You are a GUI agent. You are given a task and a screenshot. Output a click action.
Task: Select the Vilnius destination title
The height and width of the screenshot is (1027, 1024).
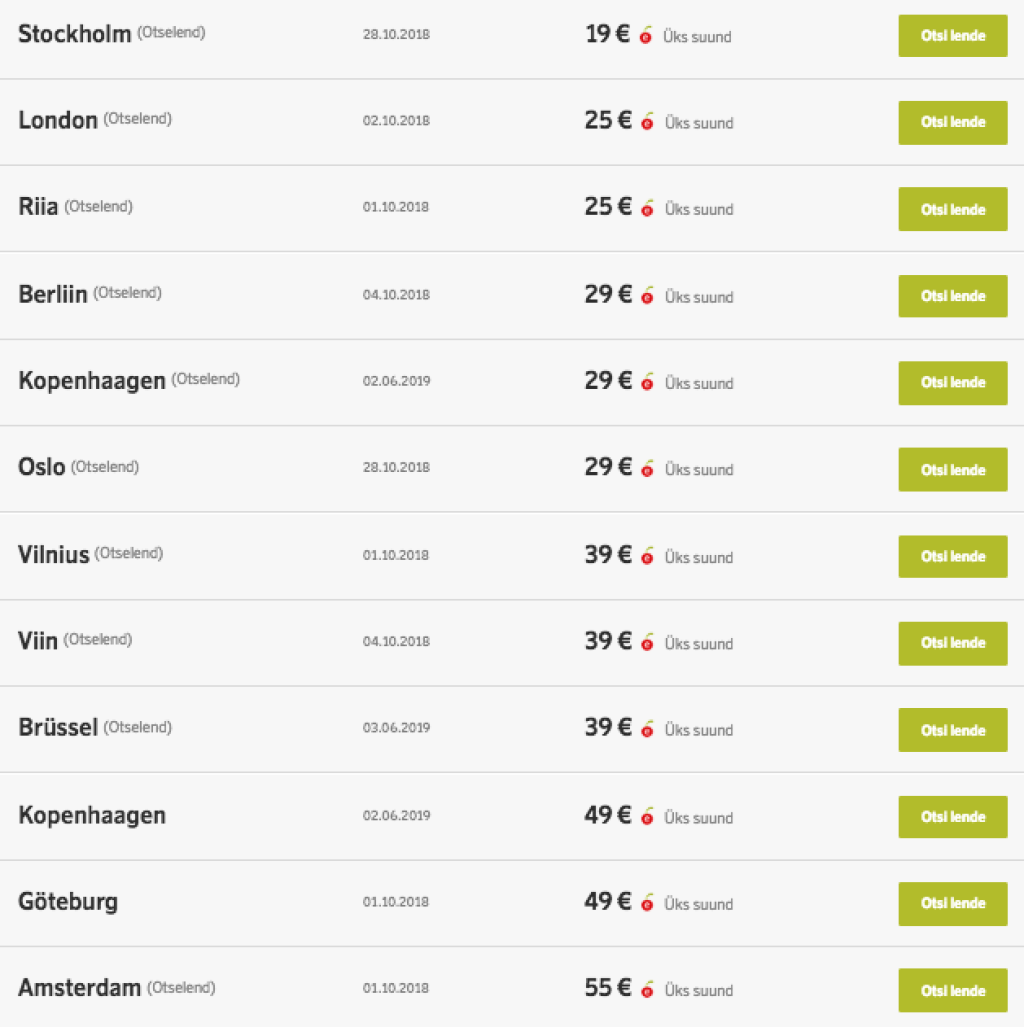54,555
